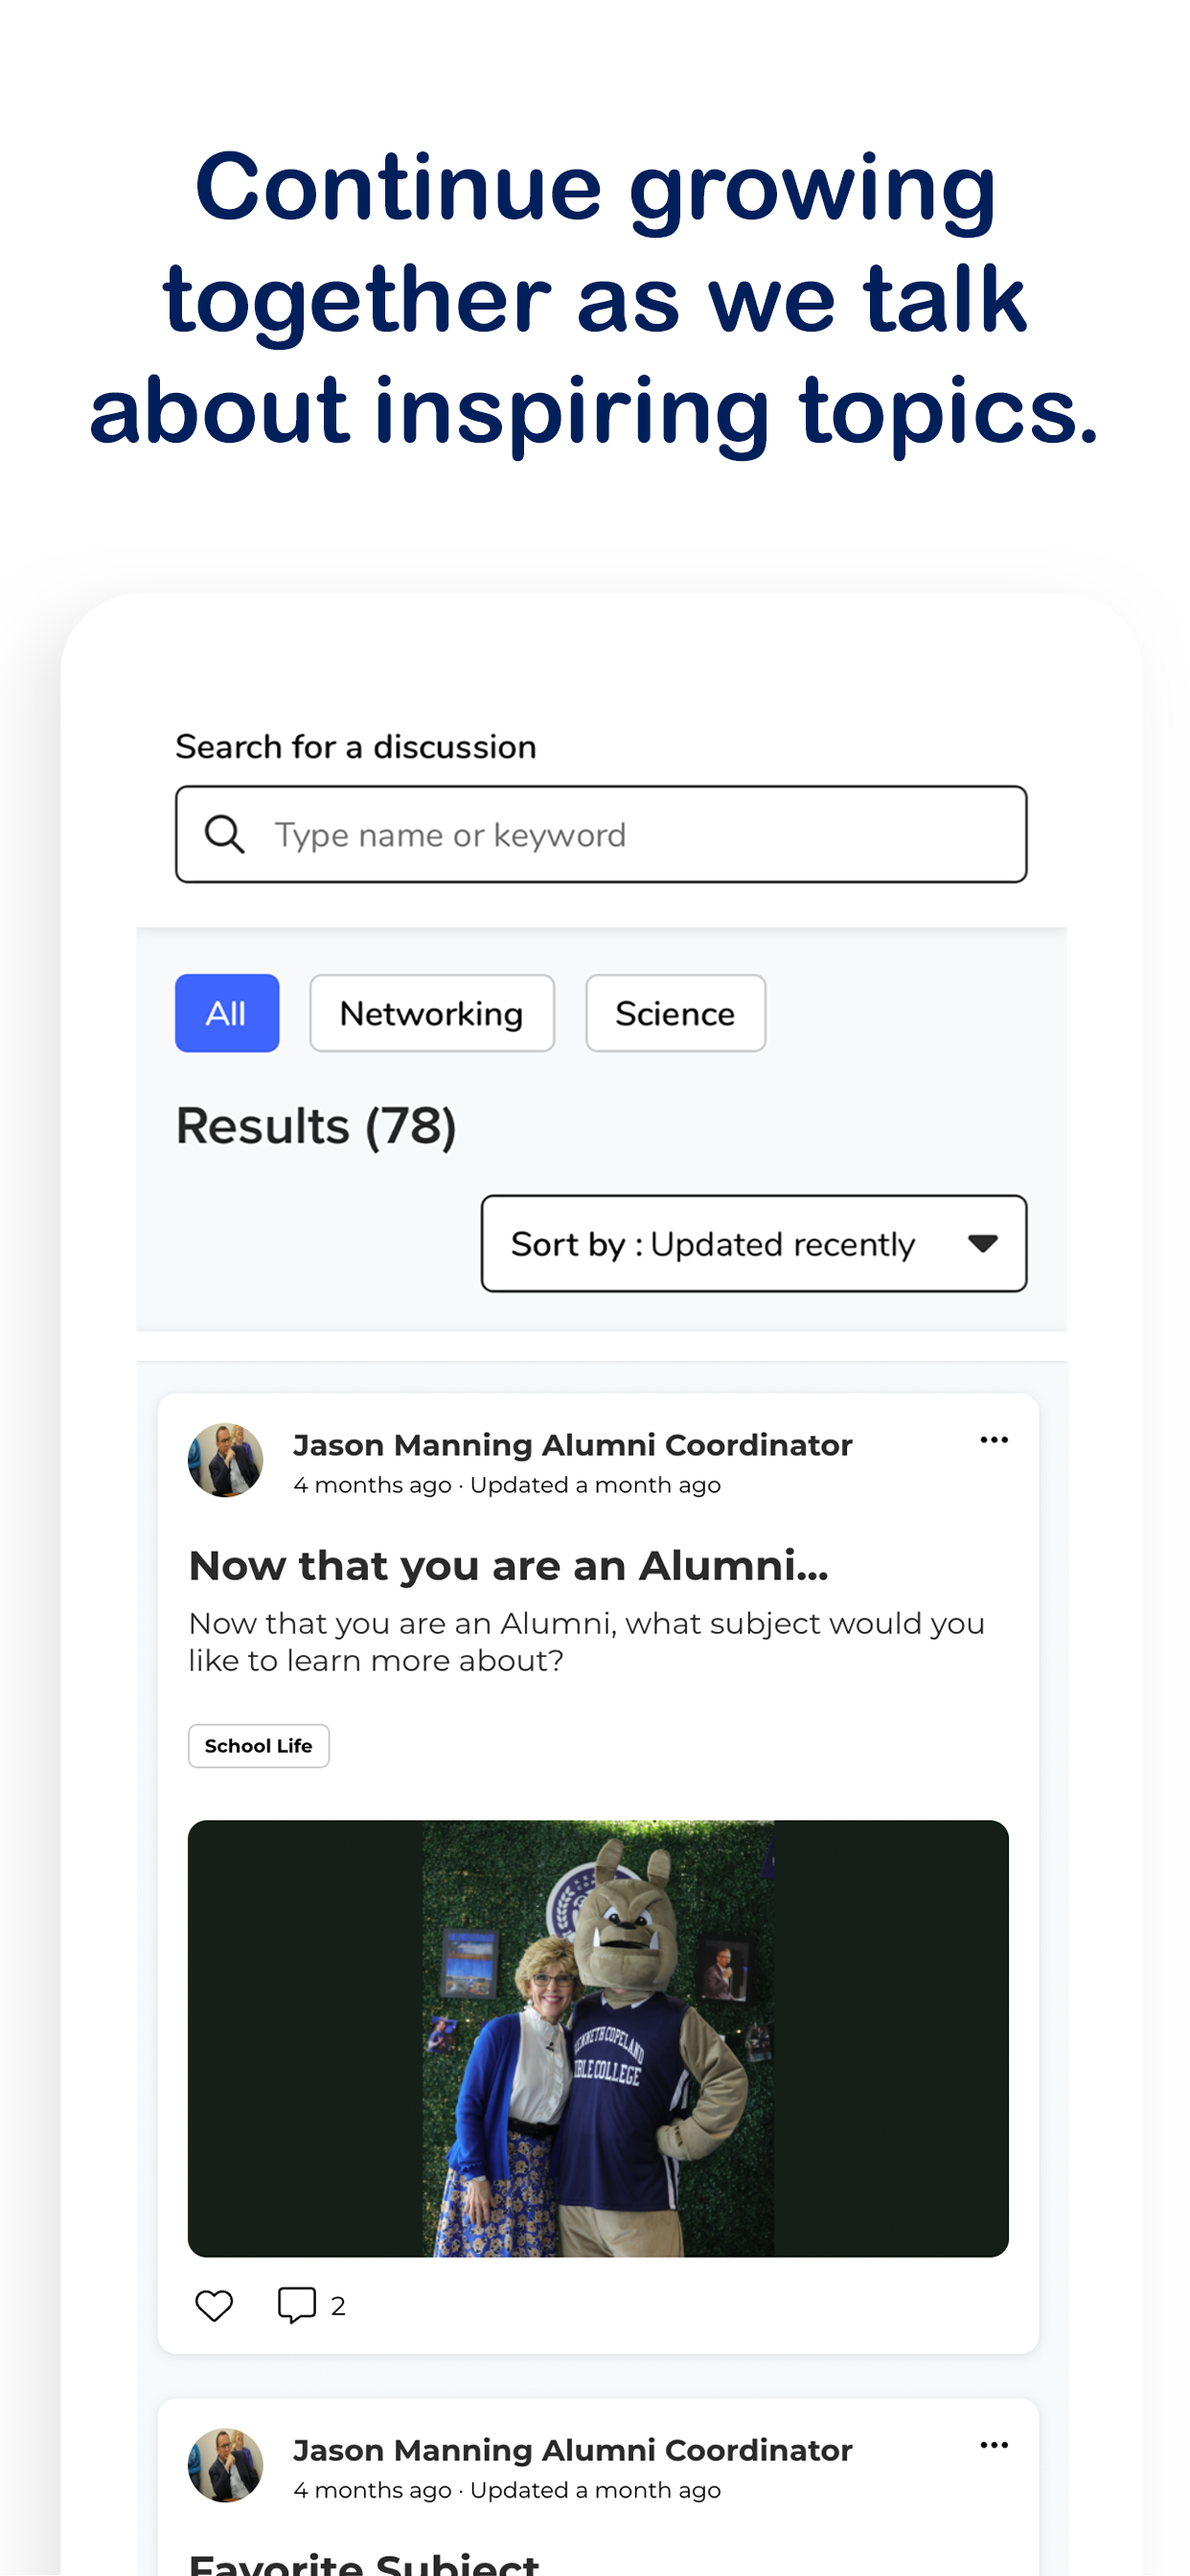The height and width of the screenshot is (2576, 1190).
Task: Filter discussions by Science
Action: [676, 1013]
